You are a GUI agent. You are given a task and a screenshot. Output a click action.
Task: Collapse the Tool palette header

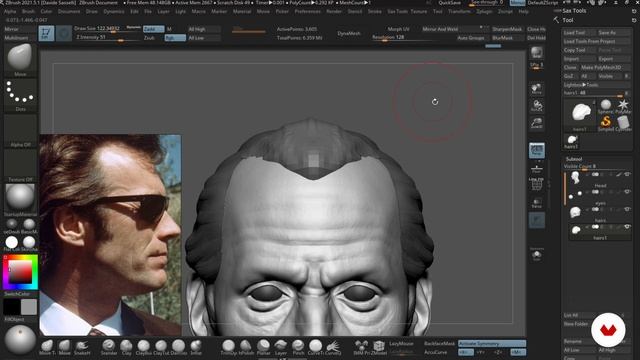(568, 20)
